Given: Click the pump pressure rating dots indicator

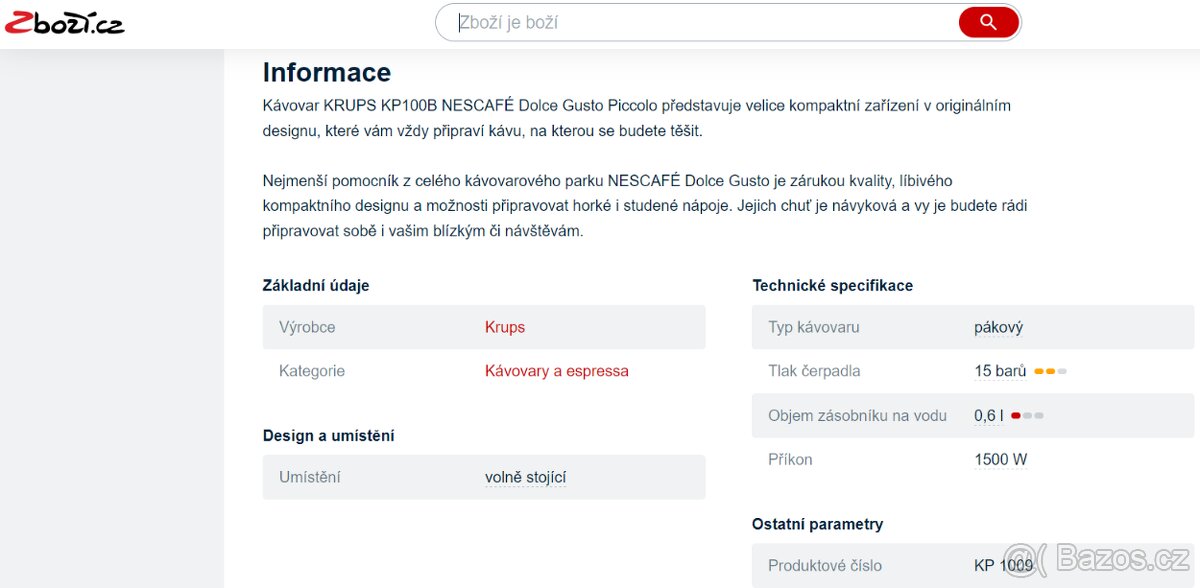Looking at the screenshot, I should pos(1050,372).
